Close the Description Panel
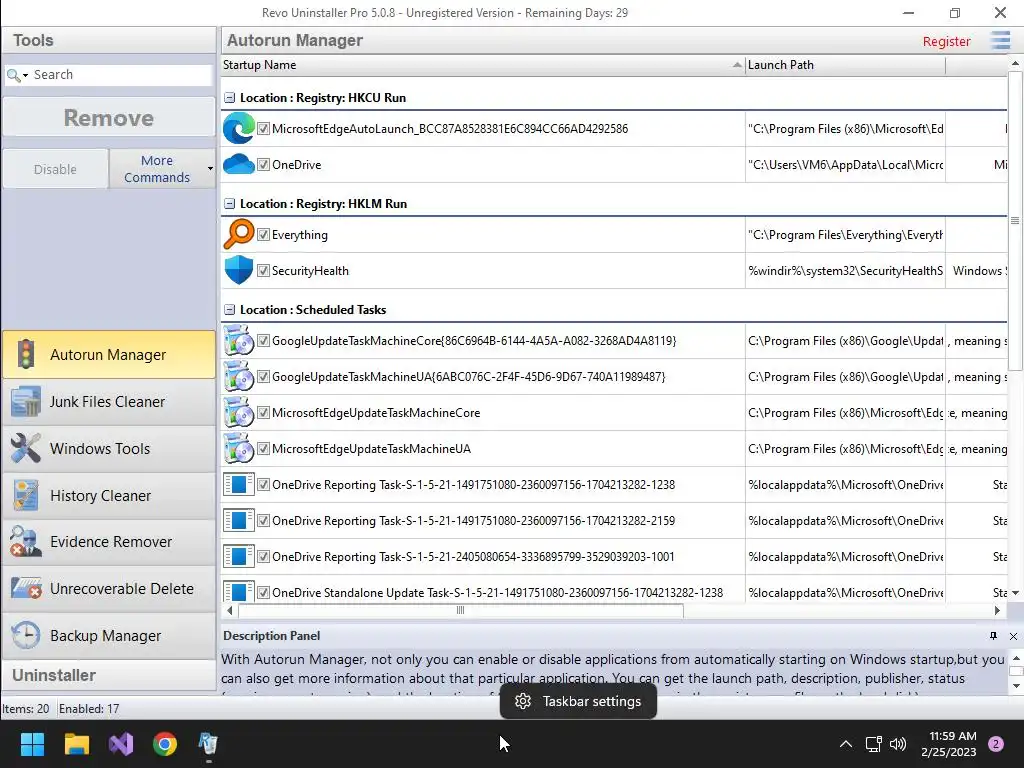1024x768 pixels. [x=1013, y=636]
